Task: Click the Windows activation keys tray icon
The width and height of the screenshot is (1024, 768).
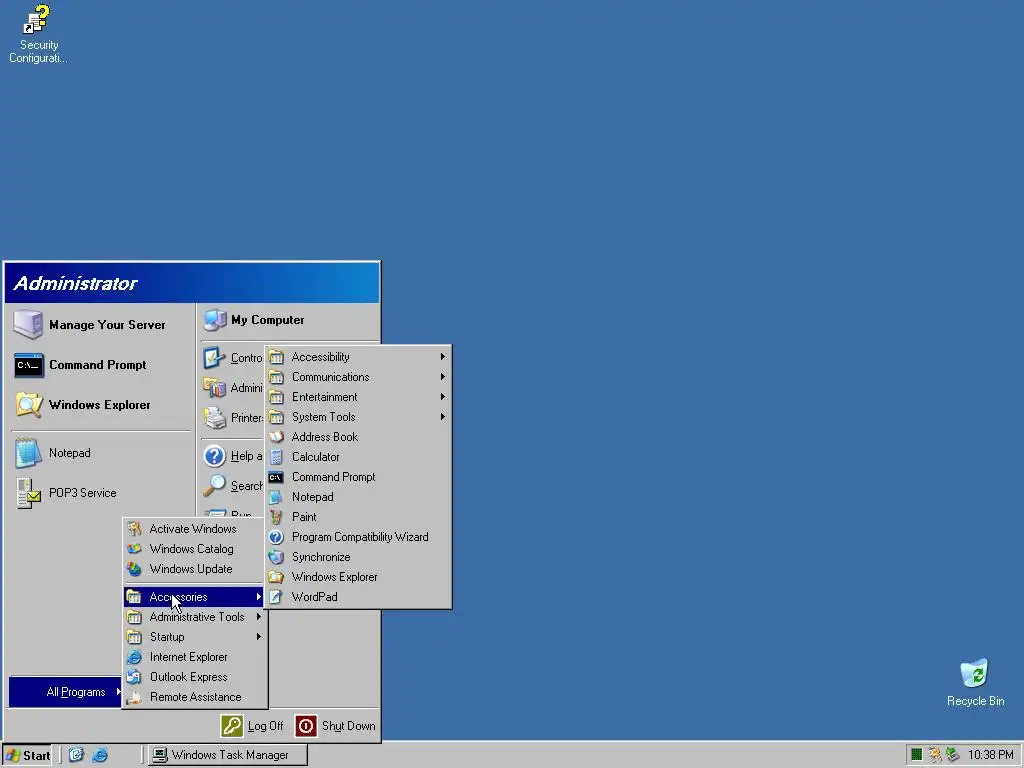Action: tap(935, 755)
